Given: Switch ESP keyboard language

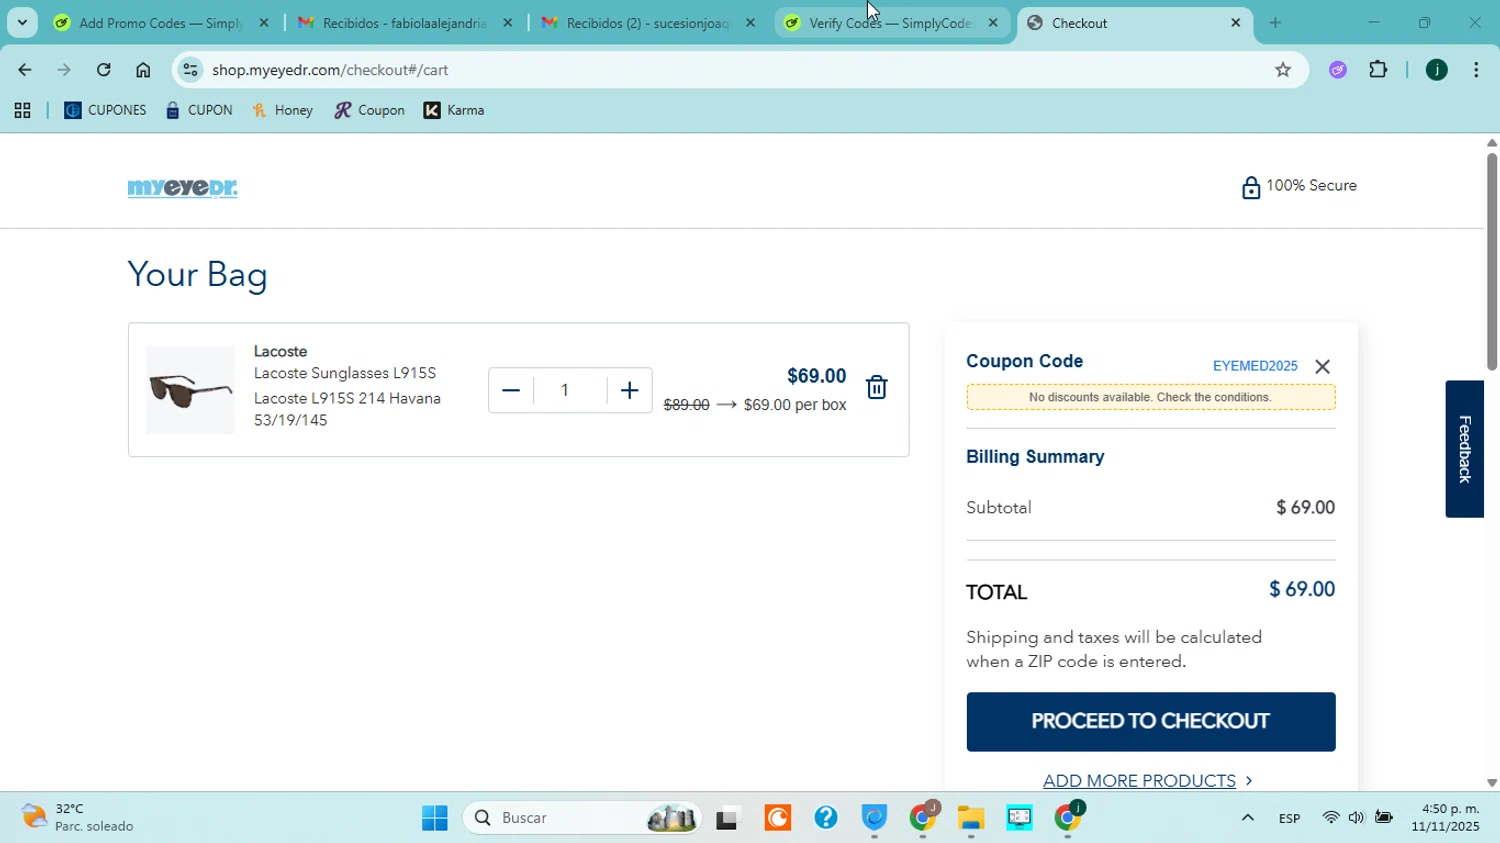Looking at the screenshot, I should 1289,819.
